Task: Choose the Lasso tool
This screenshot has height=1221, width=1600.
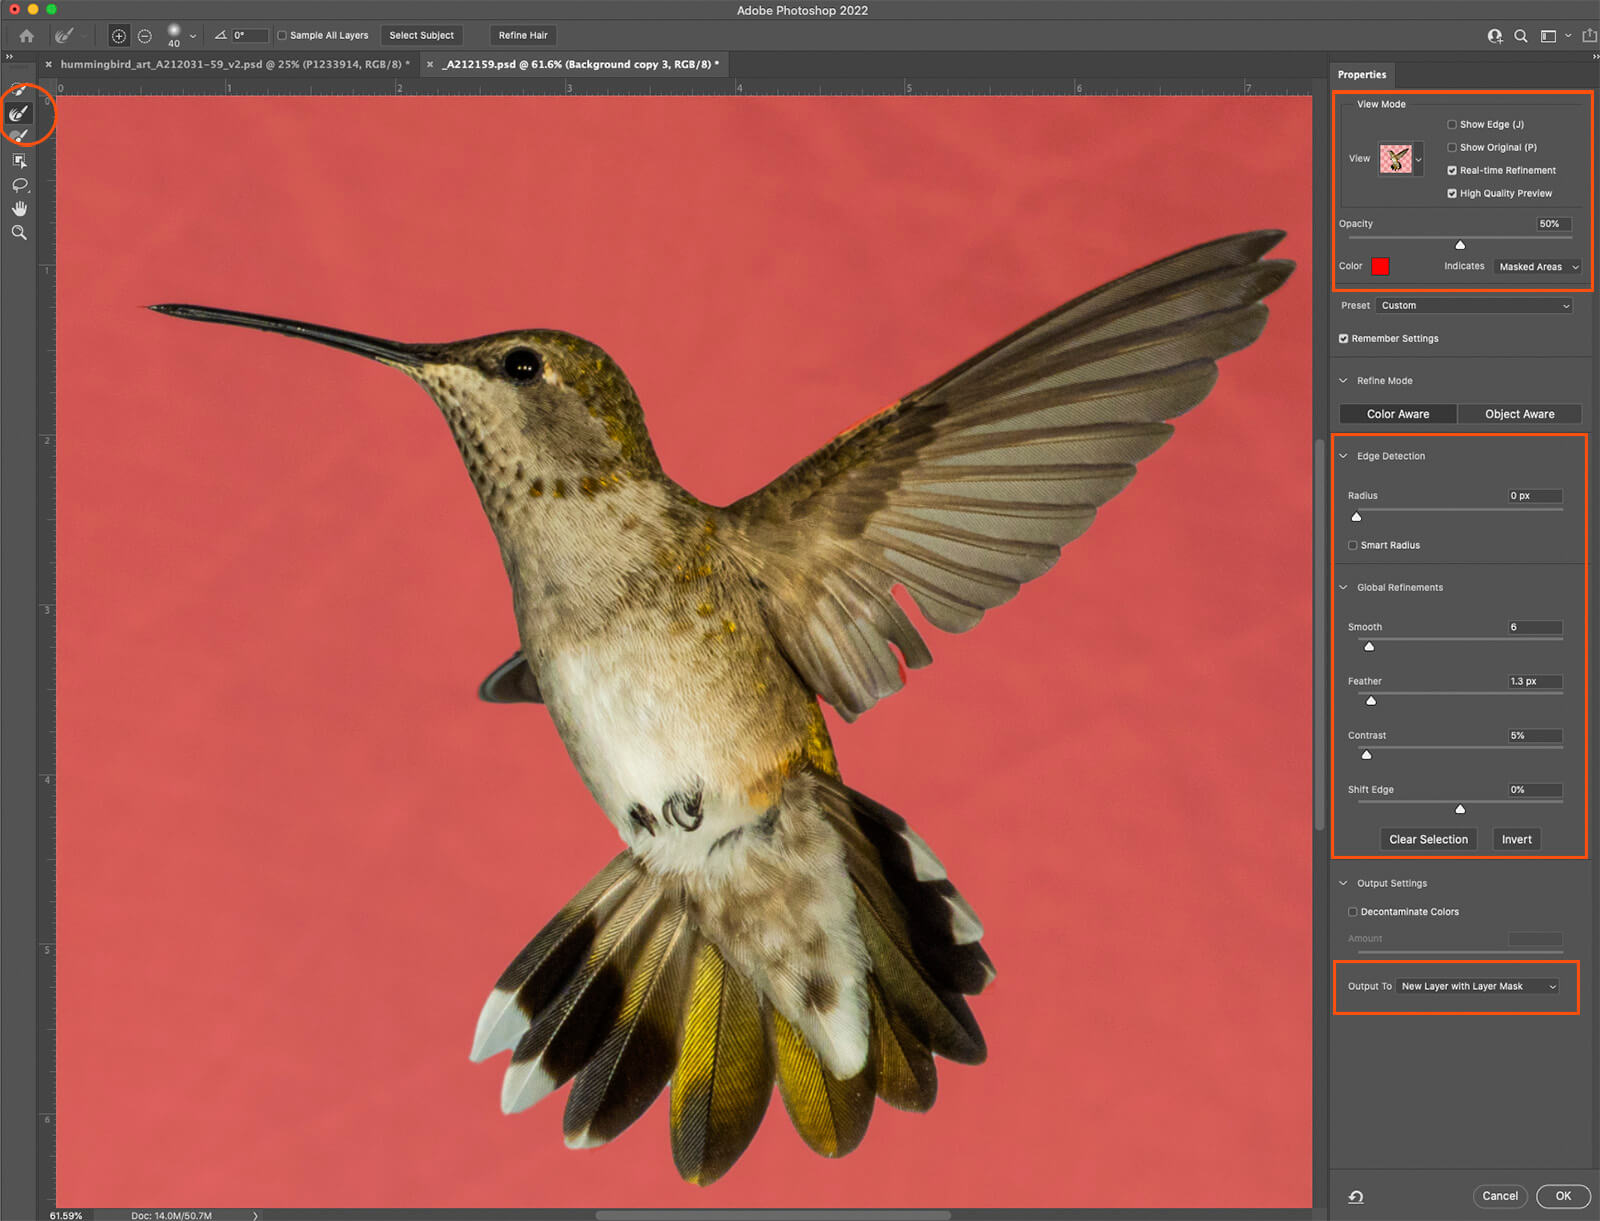Action: 19,185
